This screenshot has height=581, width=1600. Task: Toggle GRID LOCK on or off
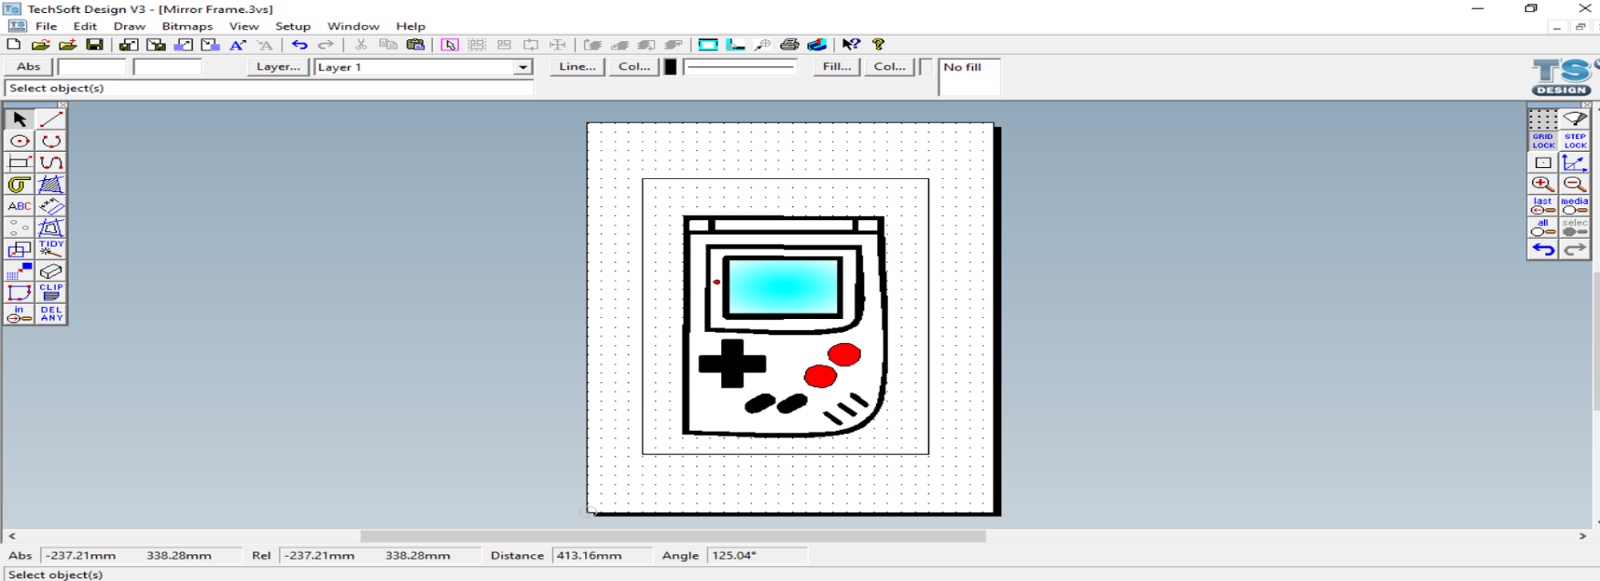(x=1543, y=141)
